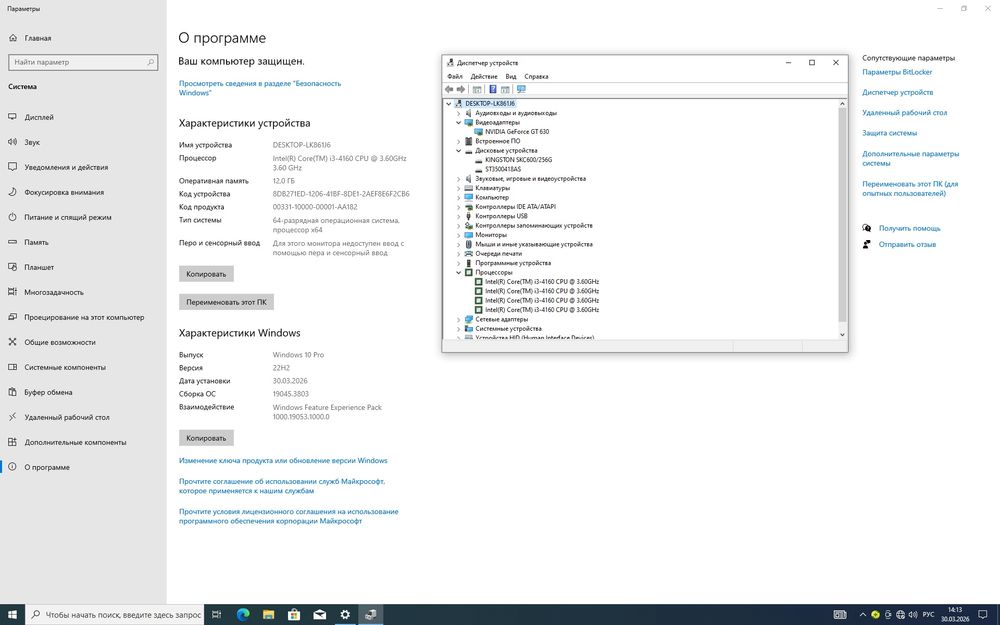Screen dimensions: 1000x625
Task: Open Microsoft Store icon on taskbar
Action: tap(294, 615)
